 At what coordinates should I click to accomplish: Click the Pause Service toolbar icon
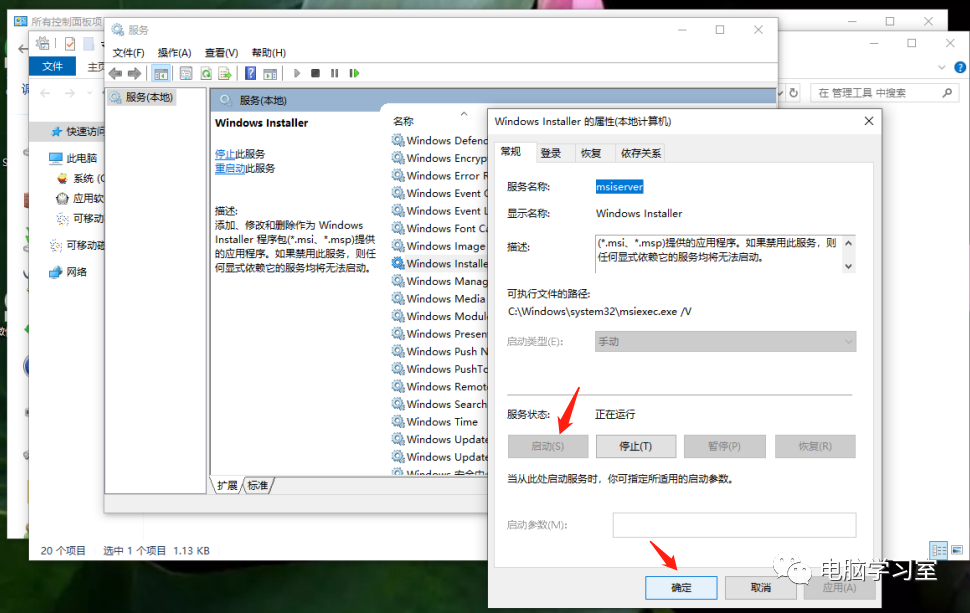pos(335,74)
